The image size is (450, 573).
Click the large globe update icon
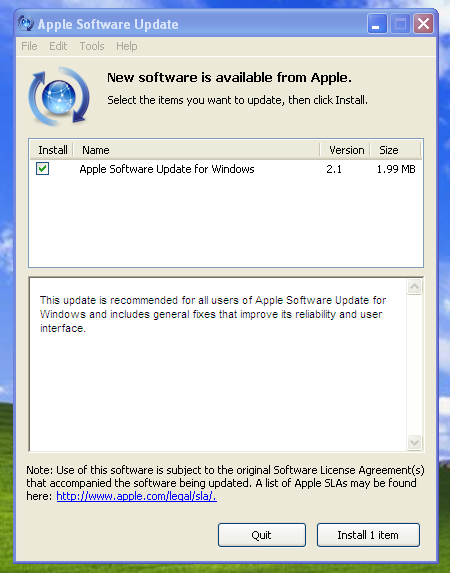click(59, 97)
